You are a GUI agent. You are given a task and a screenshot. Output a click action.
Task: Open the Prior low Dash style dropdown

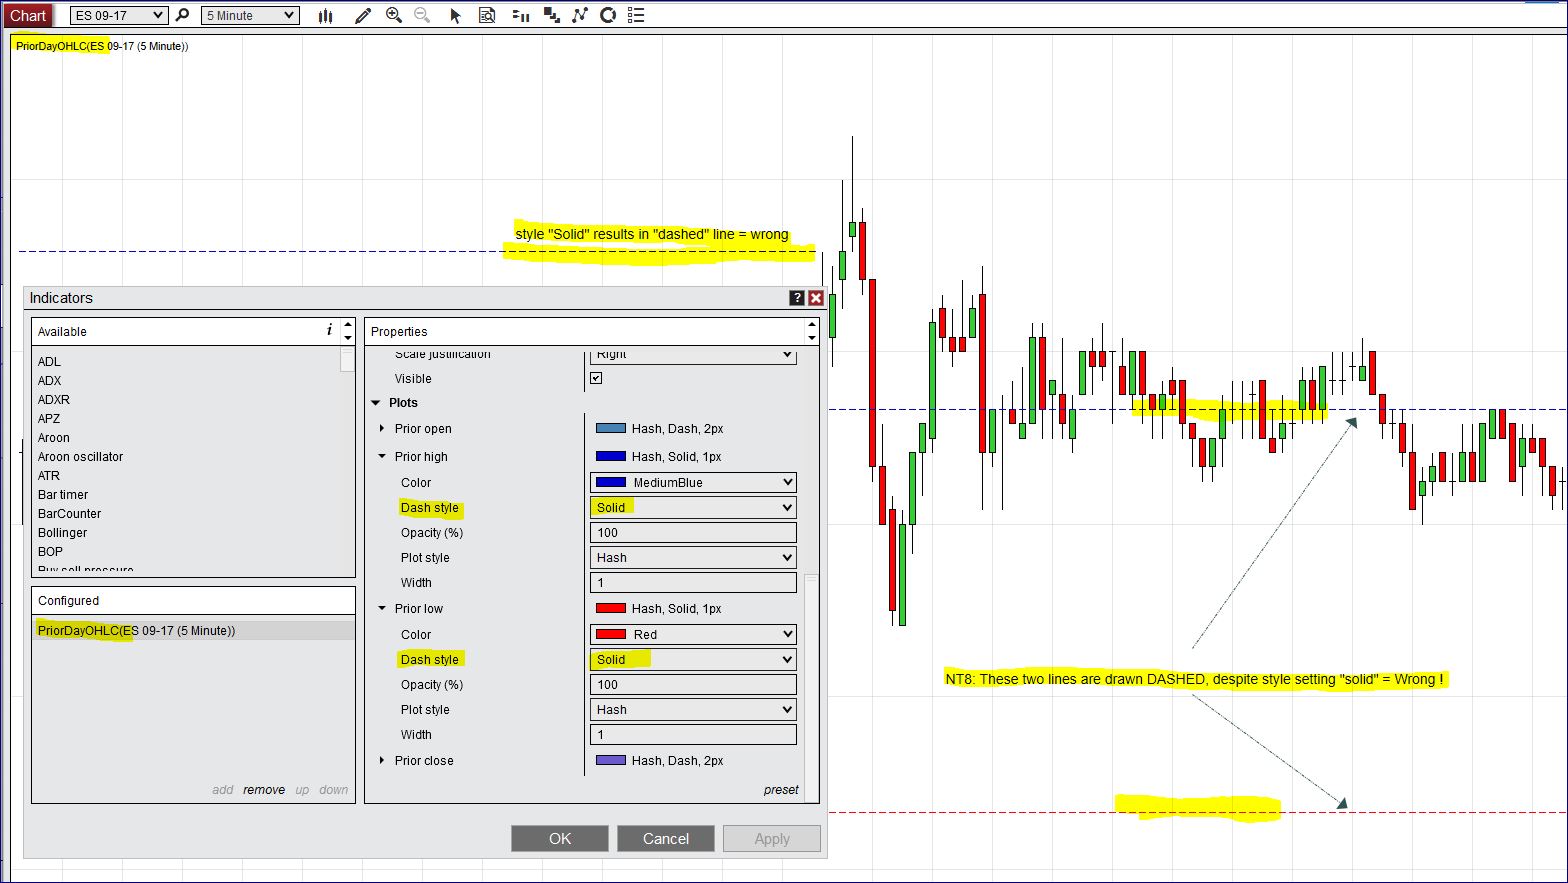point(693,659)
